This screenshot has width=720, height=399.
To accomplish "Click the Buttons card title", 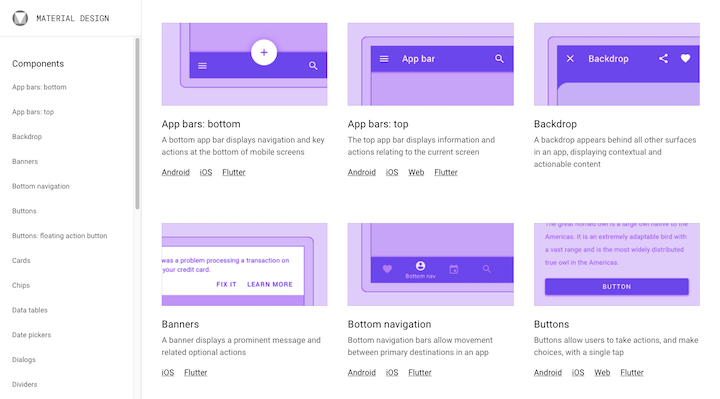I will click(x=551, y=324).
